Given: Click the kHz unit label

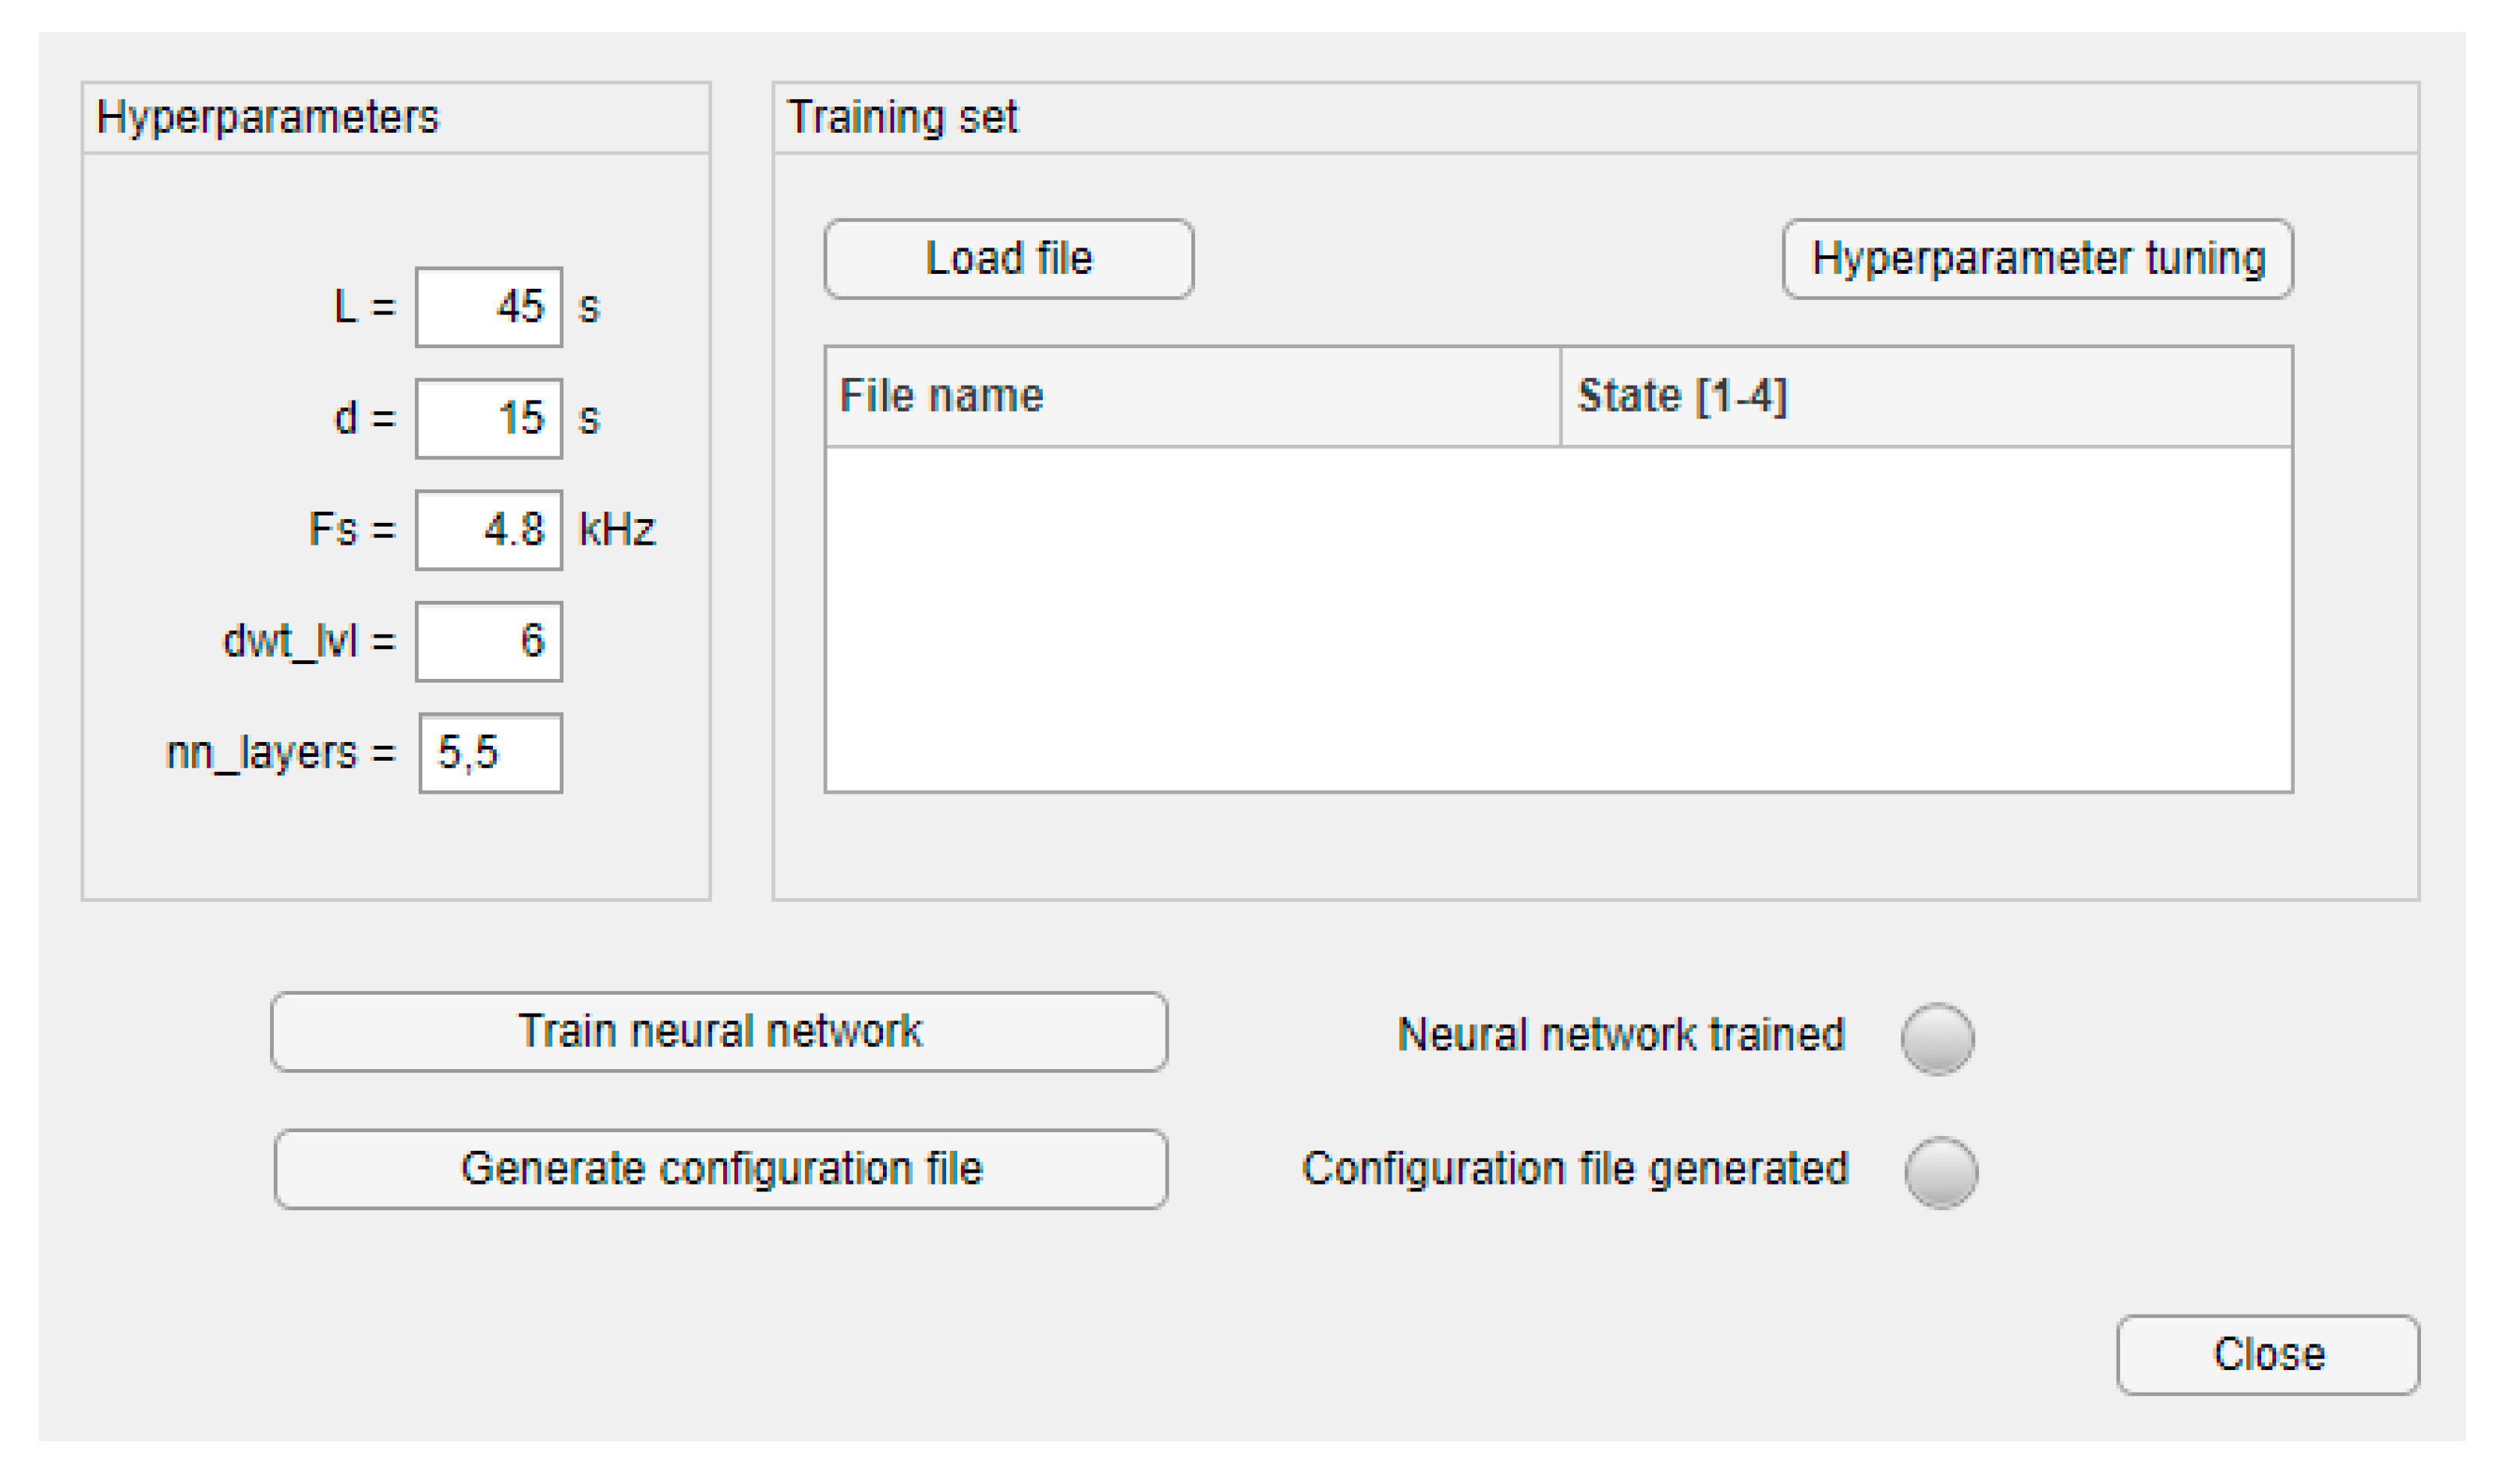Looking at the screenshot, I should point(617,530).
